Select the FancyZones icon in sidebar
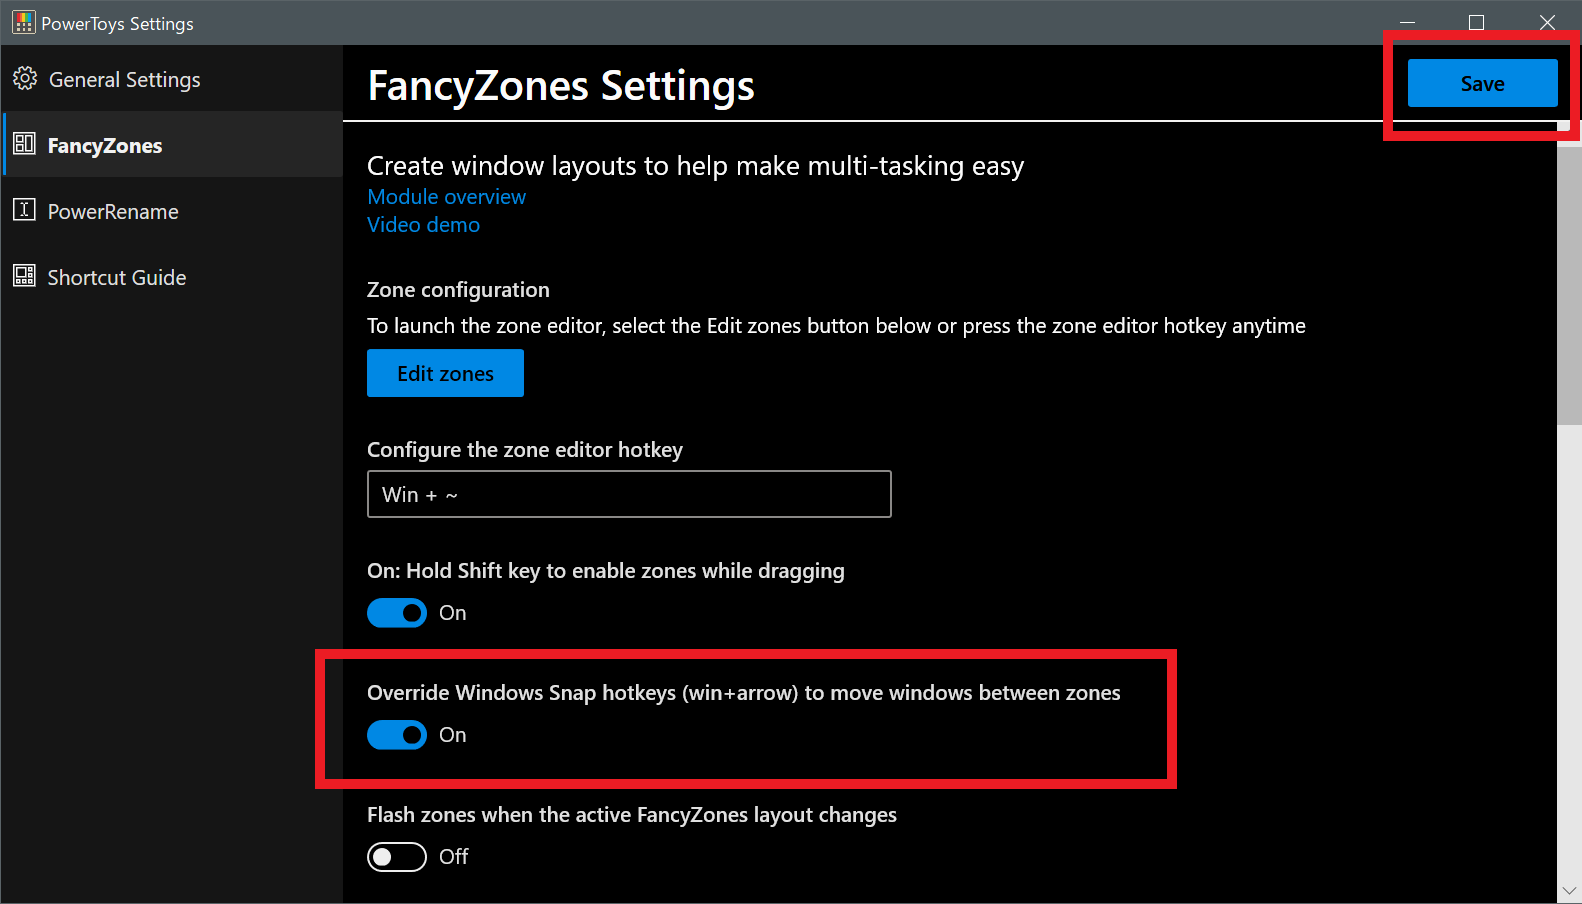 coord(25,144)
